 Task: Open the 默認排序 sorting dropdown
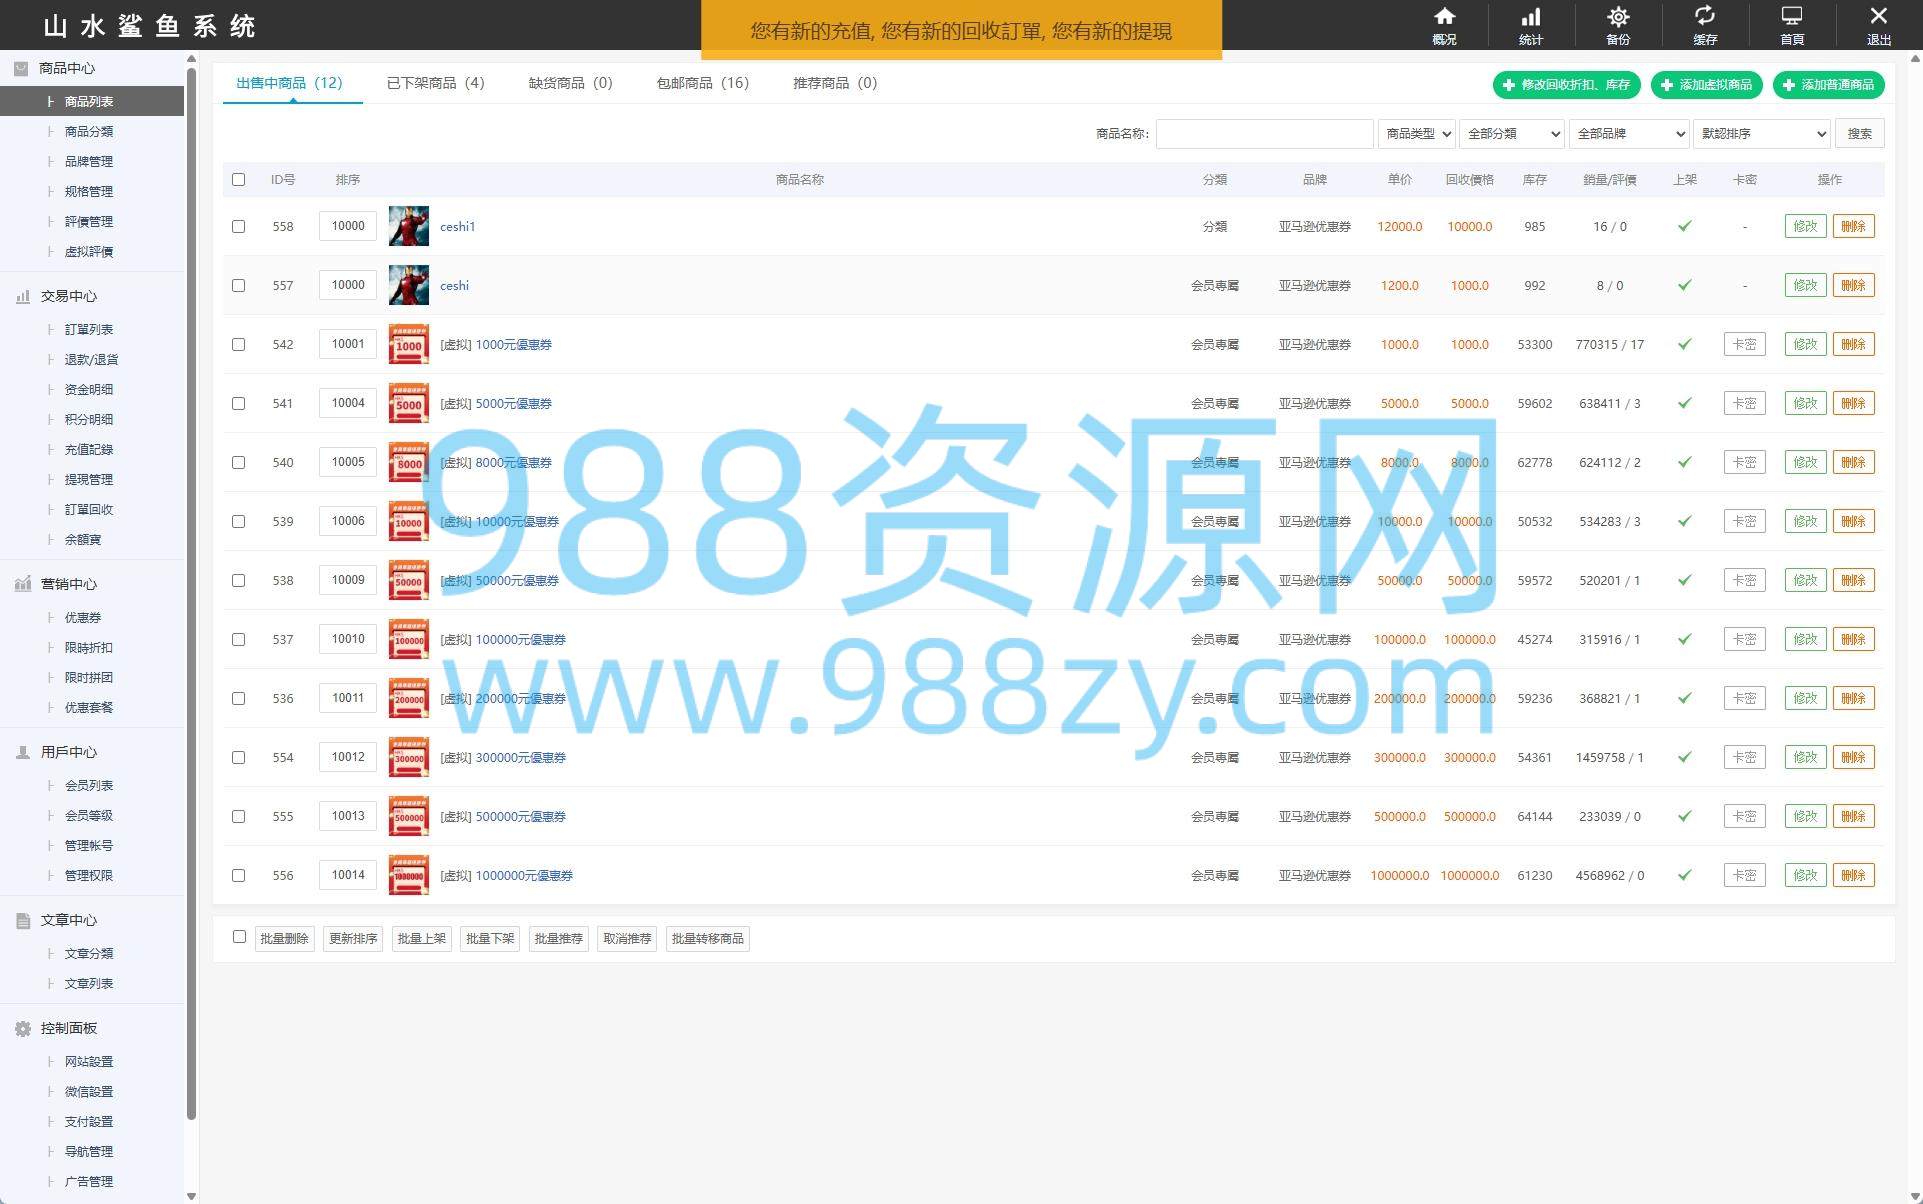pos(1762,134)
